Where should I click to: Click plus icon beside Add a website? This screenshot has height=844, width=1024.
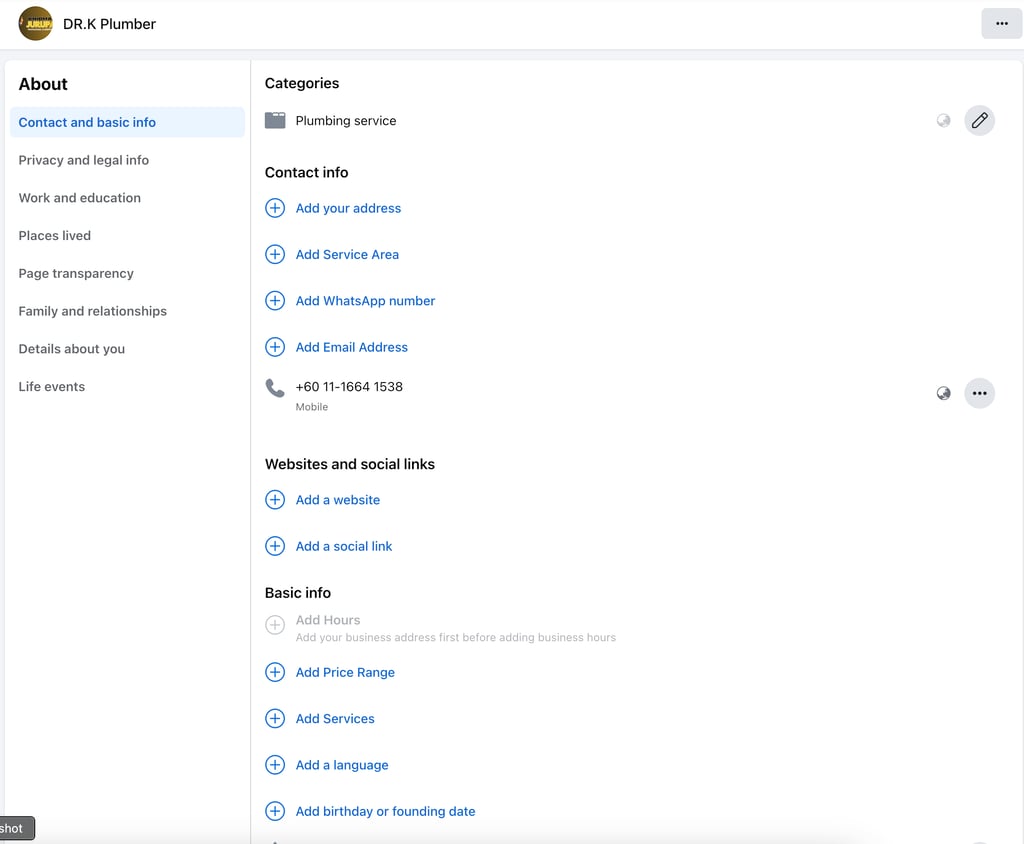click(275, 500)
